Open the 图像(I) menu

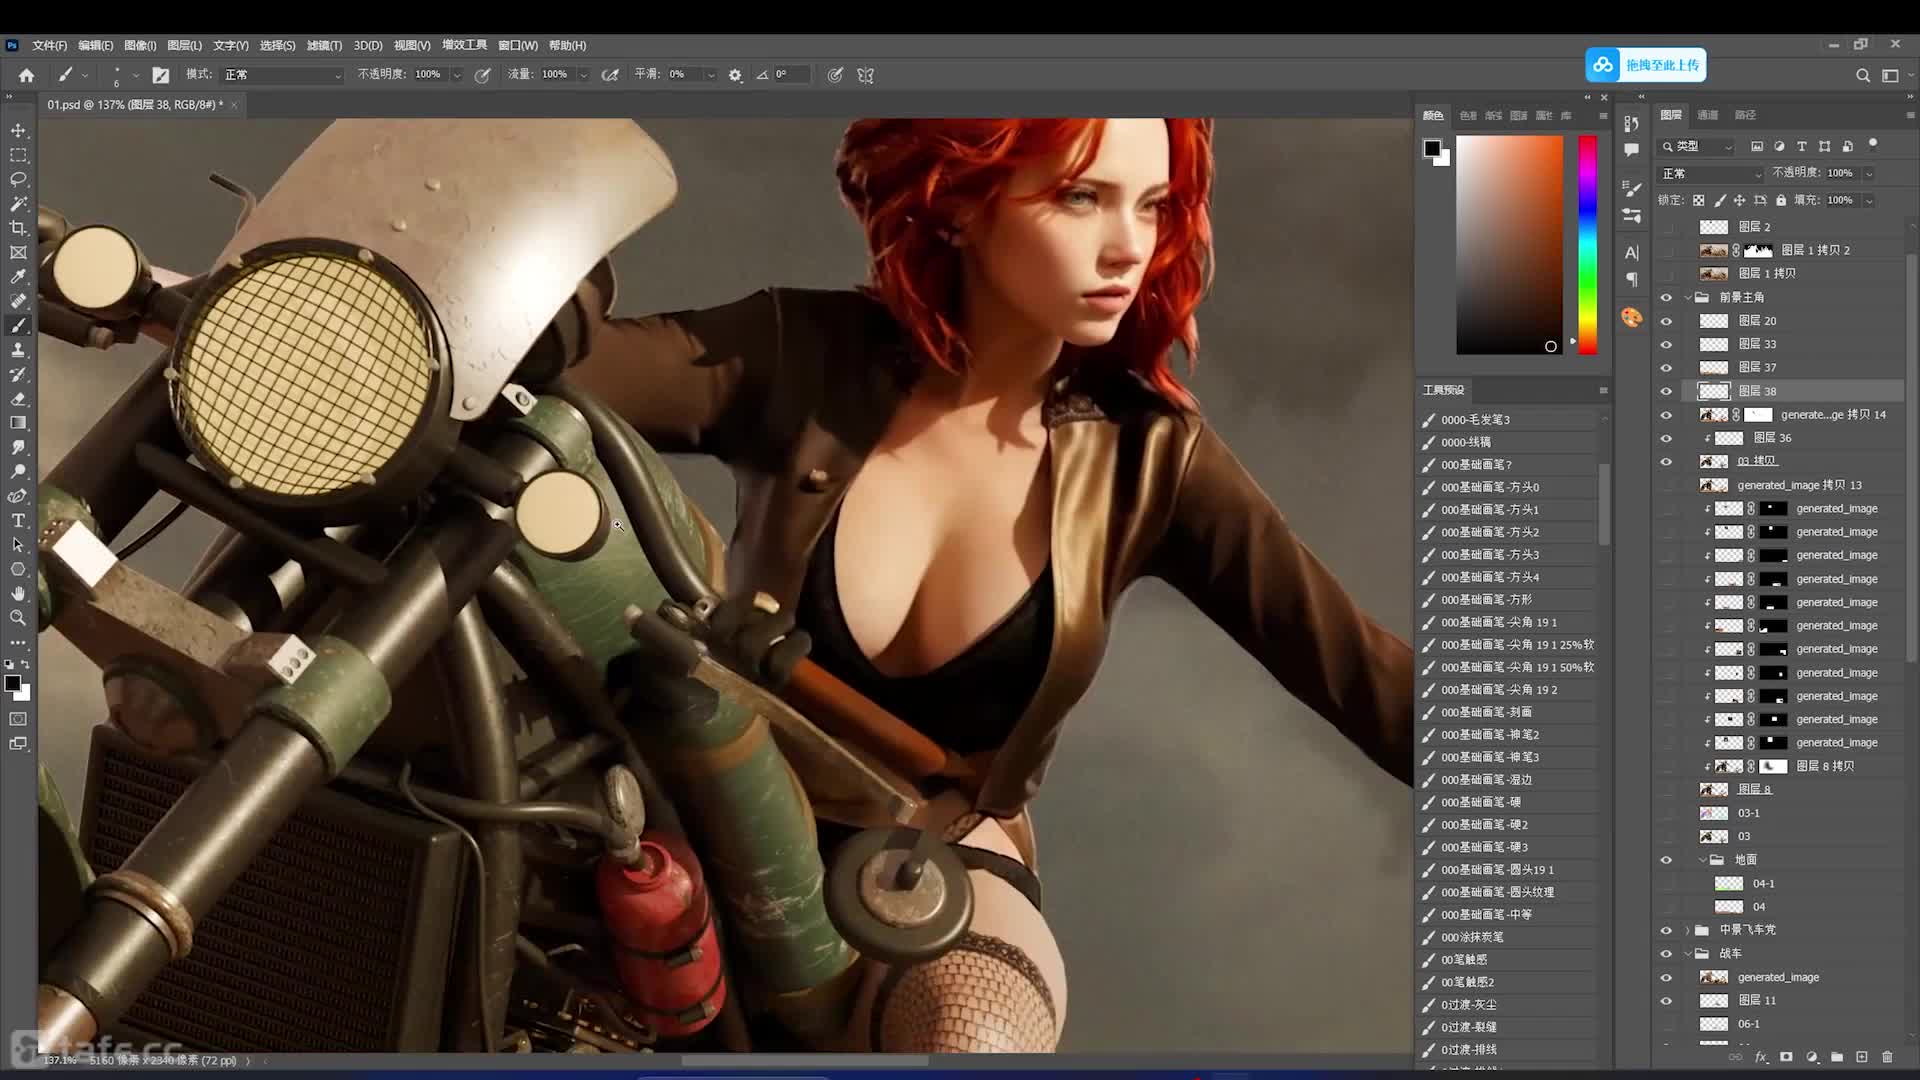tap(140, 46)
